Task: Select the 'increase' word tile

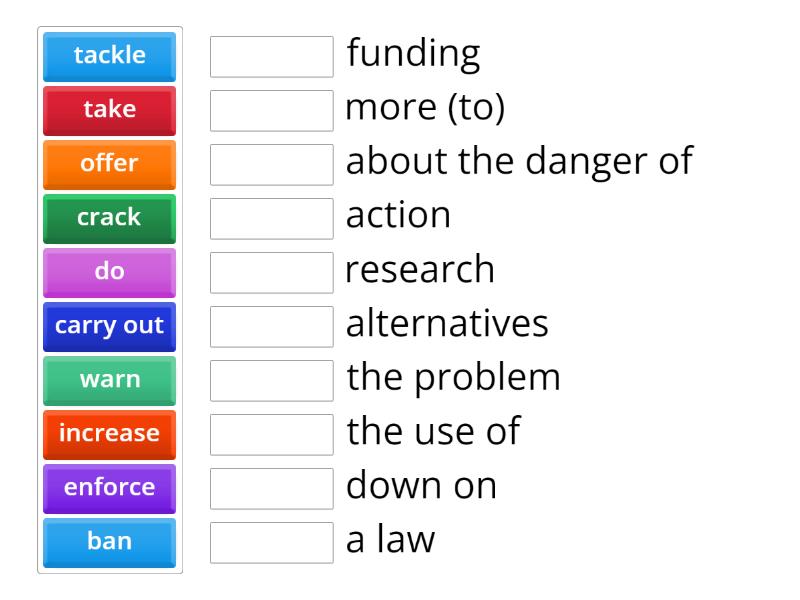Action: [x=109, y=434]
